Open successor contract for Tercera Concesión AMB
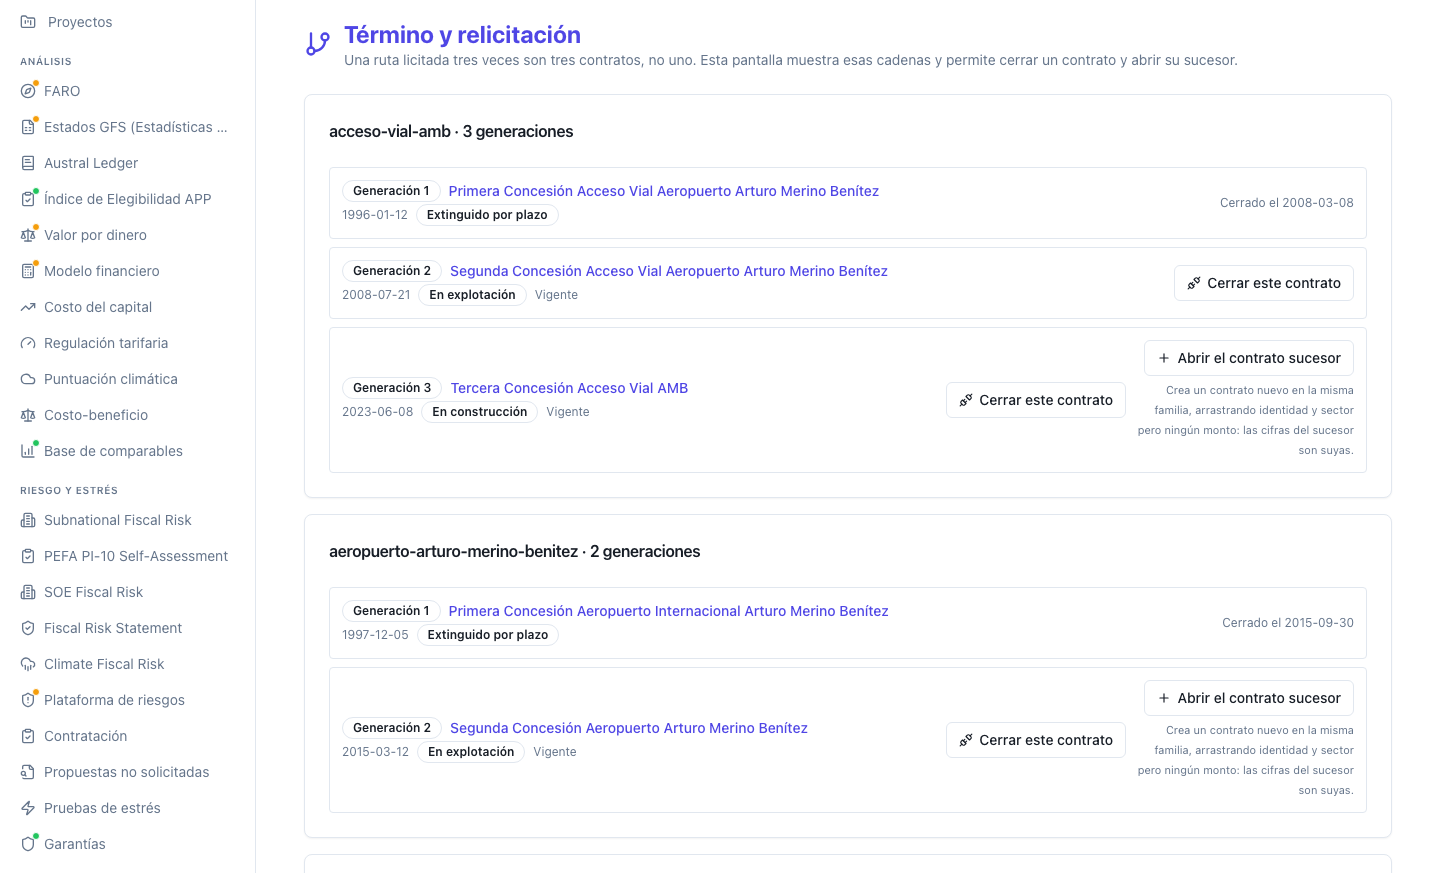 (1249, 358)
